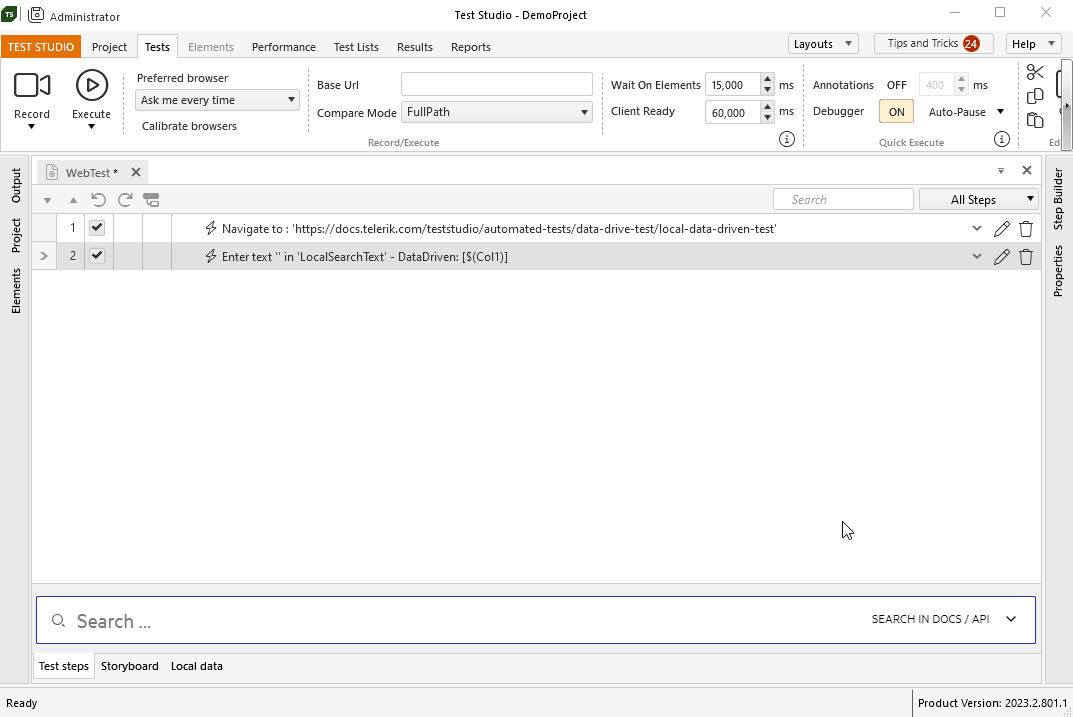Switch to the Project ribbon tab
This screenshot has height=717, width=1073.
tap(109, 47)
